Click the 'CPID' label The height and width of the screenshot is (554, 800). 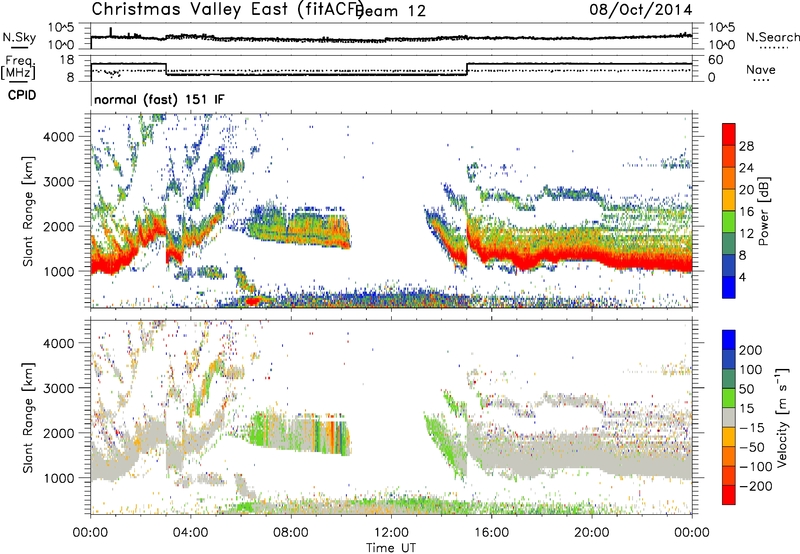pos(22,95)
